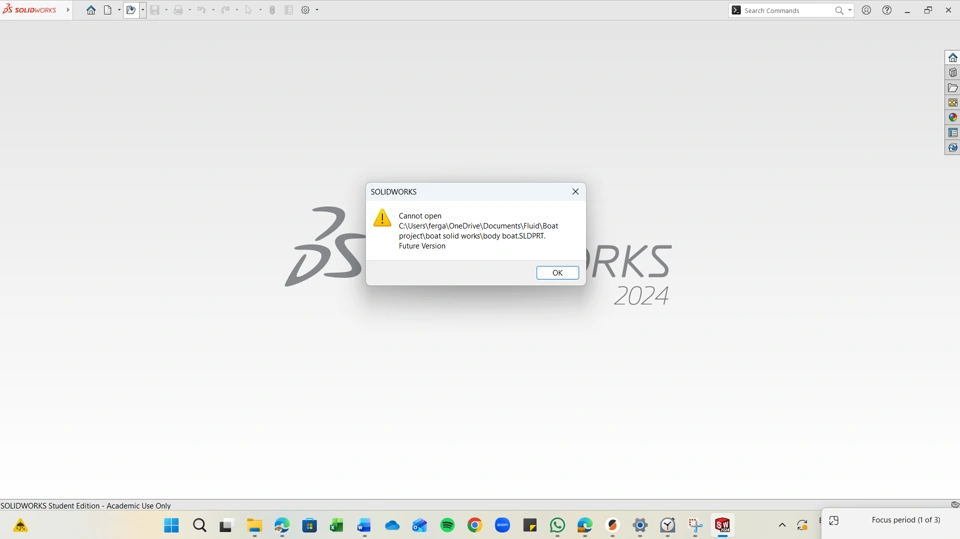Open Windows Search on the taskbar
The image size is (960, 539).
click(x=200, y=525)
